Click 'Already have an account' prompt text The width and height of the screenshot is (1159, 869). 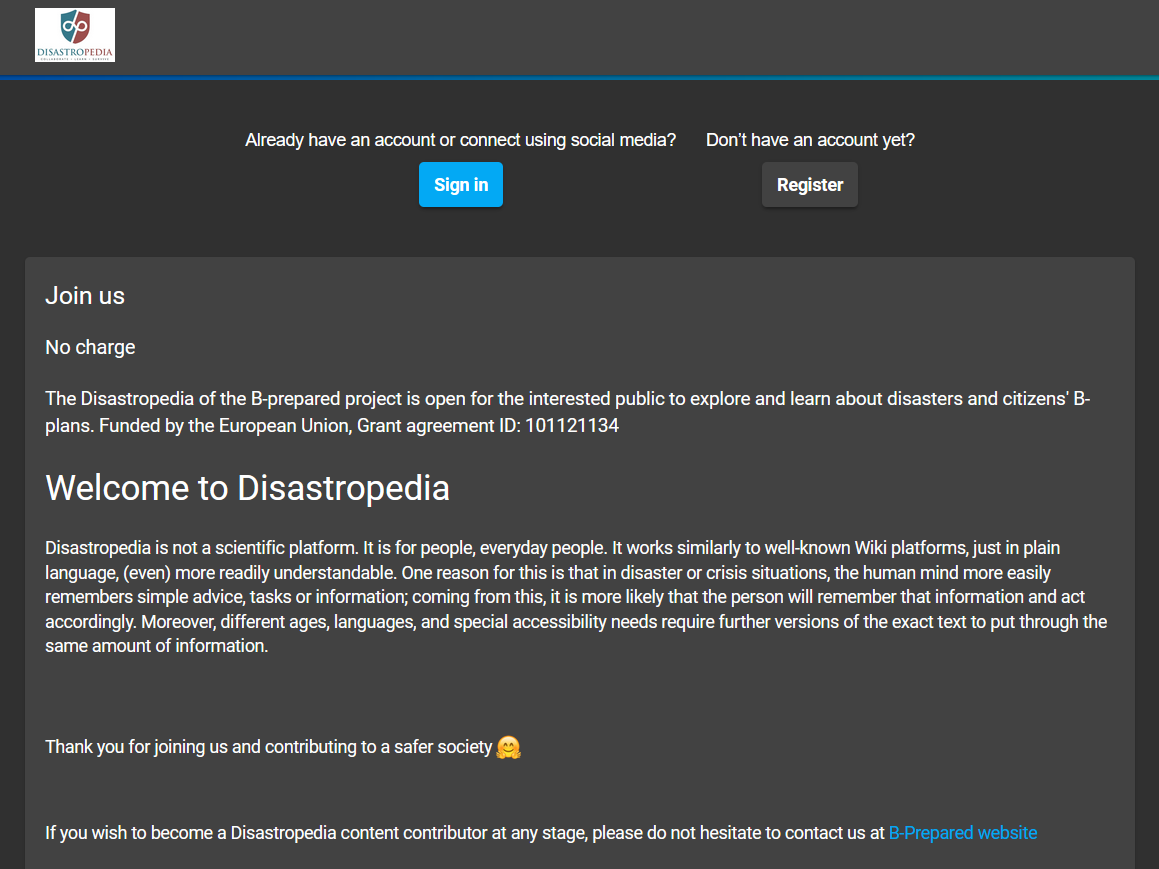coord(460,140)
